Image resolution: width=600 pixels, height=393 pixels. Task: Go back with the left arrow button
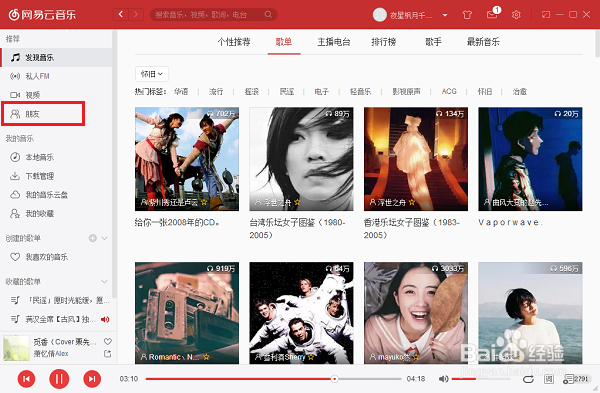click(x=121, y=15)
